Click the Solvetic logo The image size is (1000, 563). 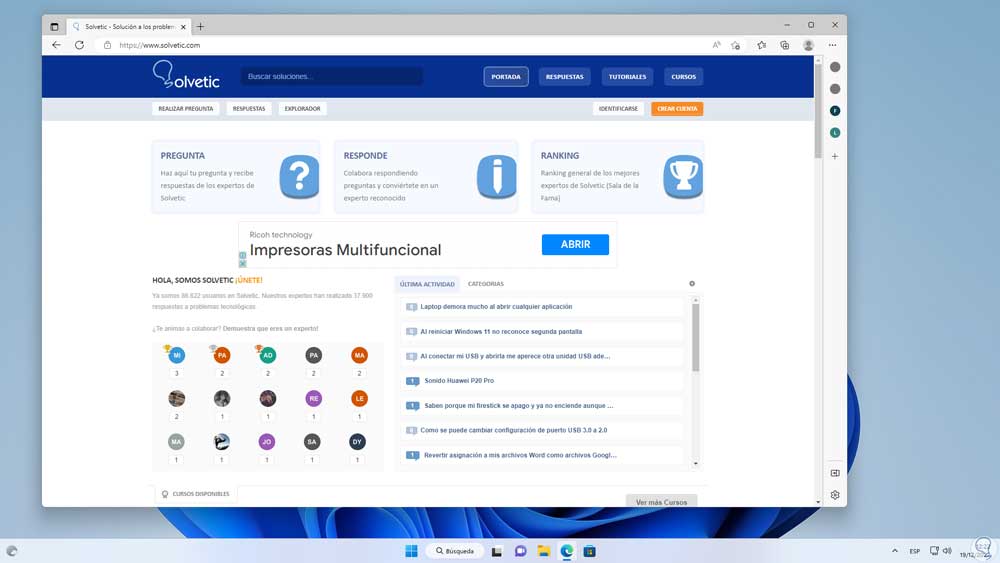(x=186, y=75)
